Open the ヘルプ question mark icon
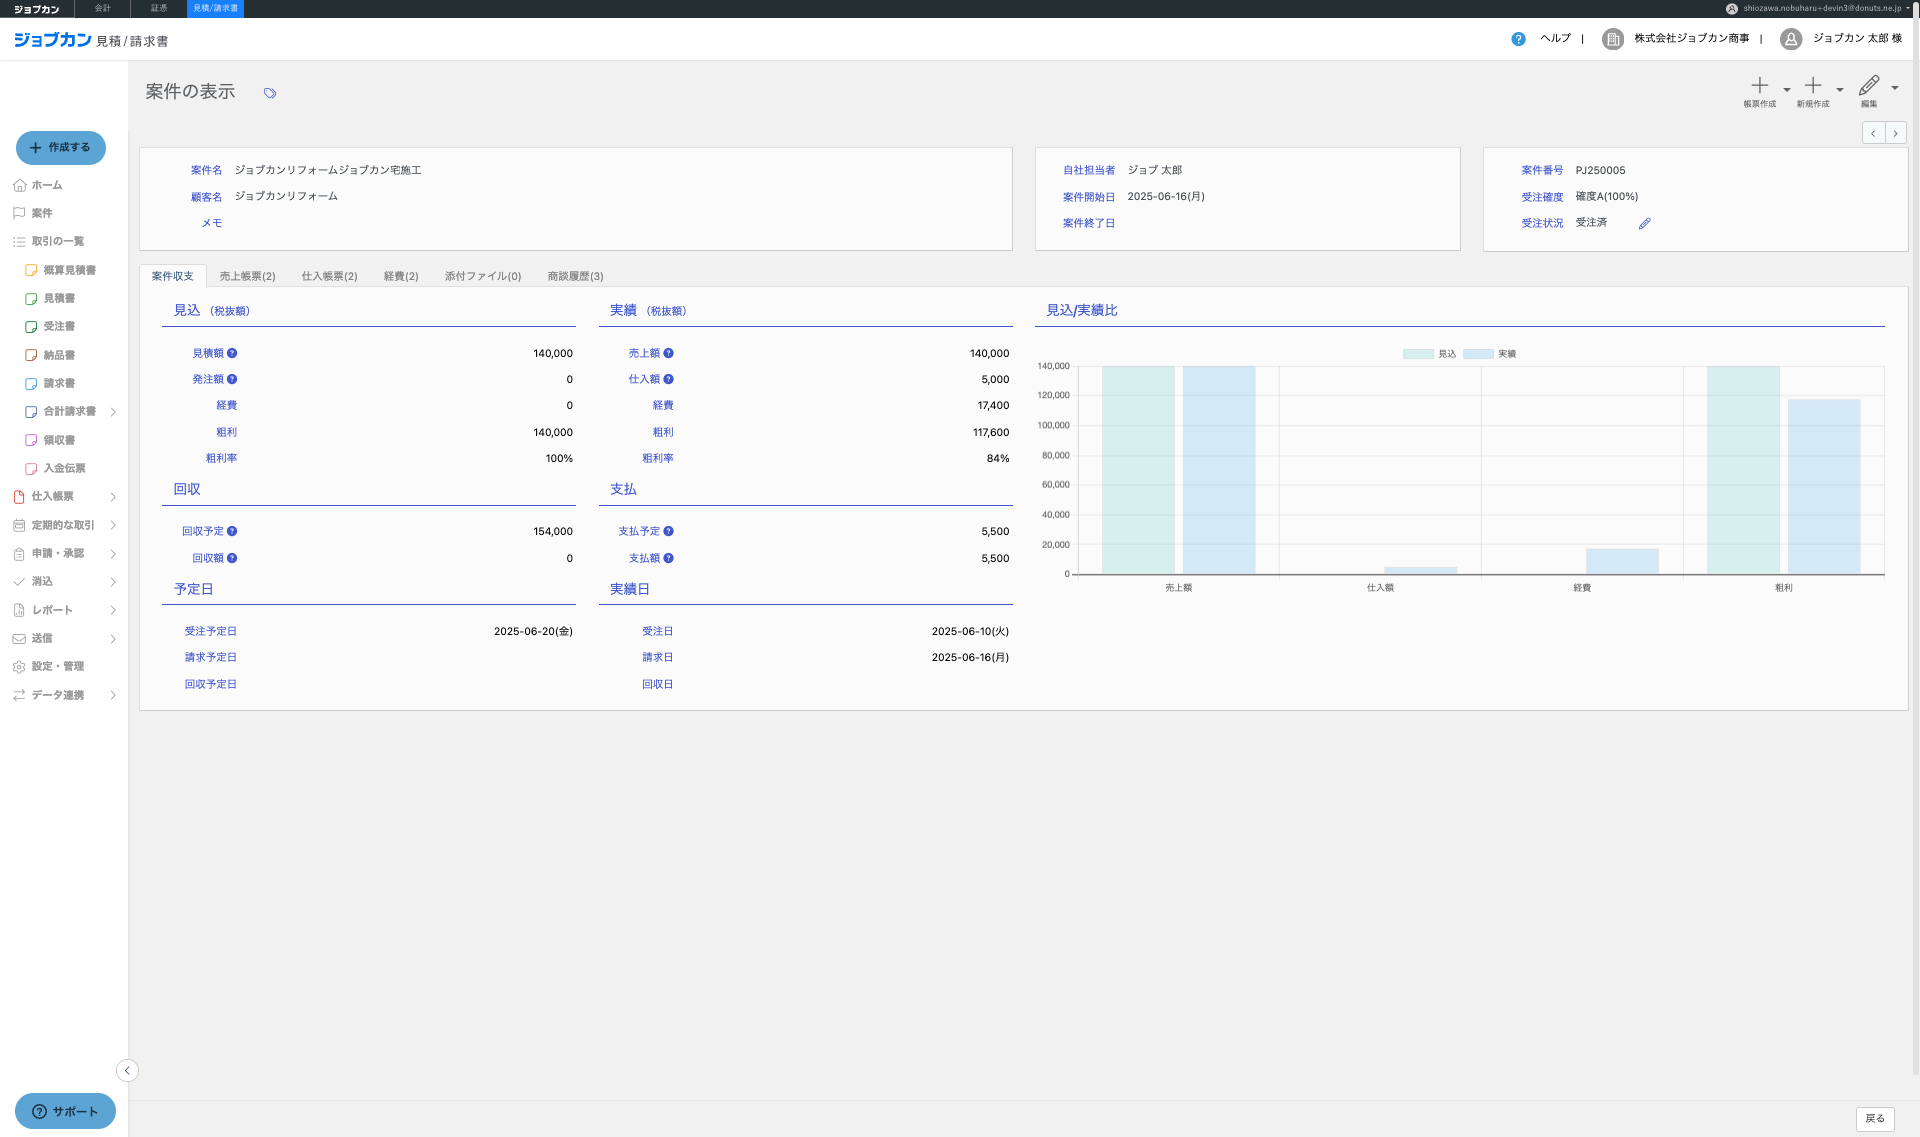This screenshot has width=1920, height=1137. click(1518, 39)
